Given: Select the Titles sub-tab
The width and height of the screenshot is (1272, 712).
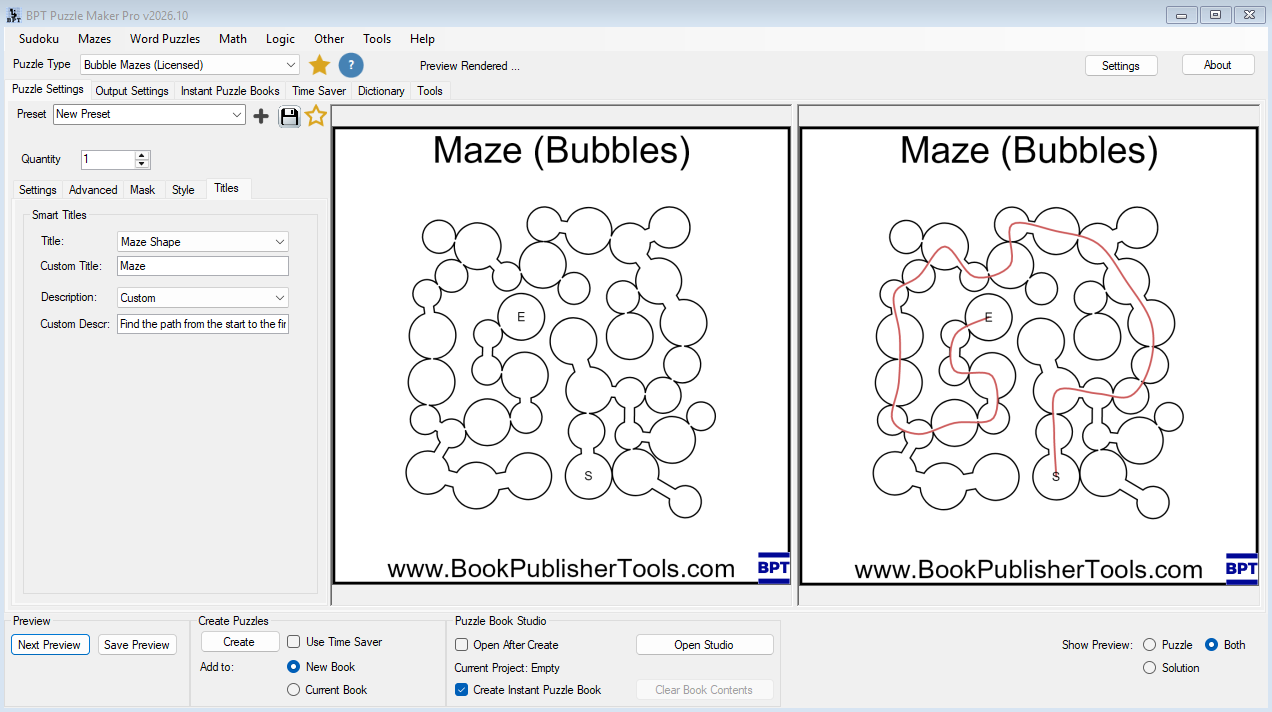Looking at the screenshot, I should pyautogui.click(x=227, y=188).
